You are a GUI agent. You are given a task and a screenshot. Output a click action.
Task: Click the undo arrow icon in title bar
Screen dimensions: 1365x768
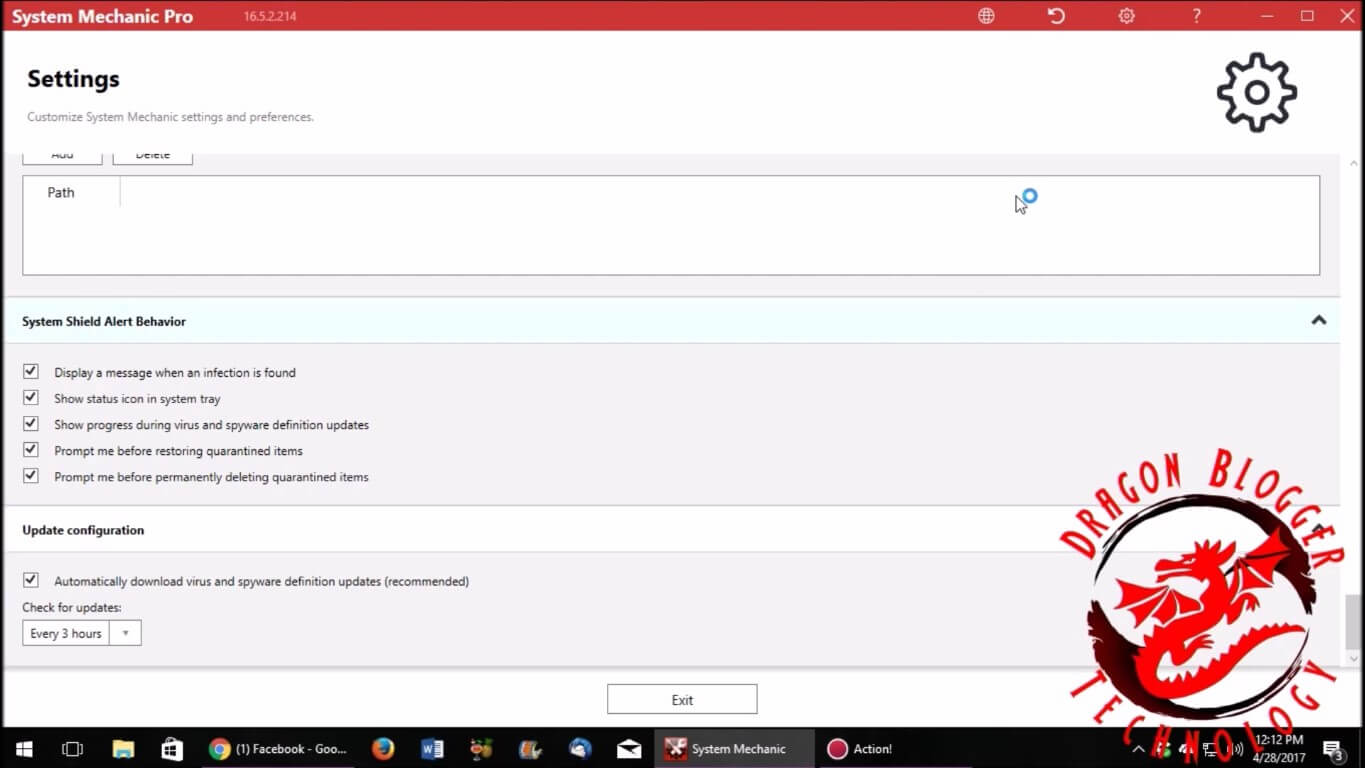tap(1056, 16)
